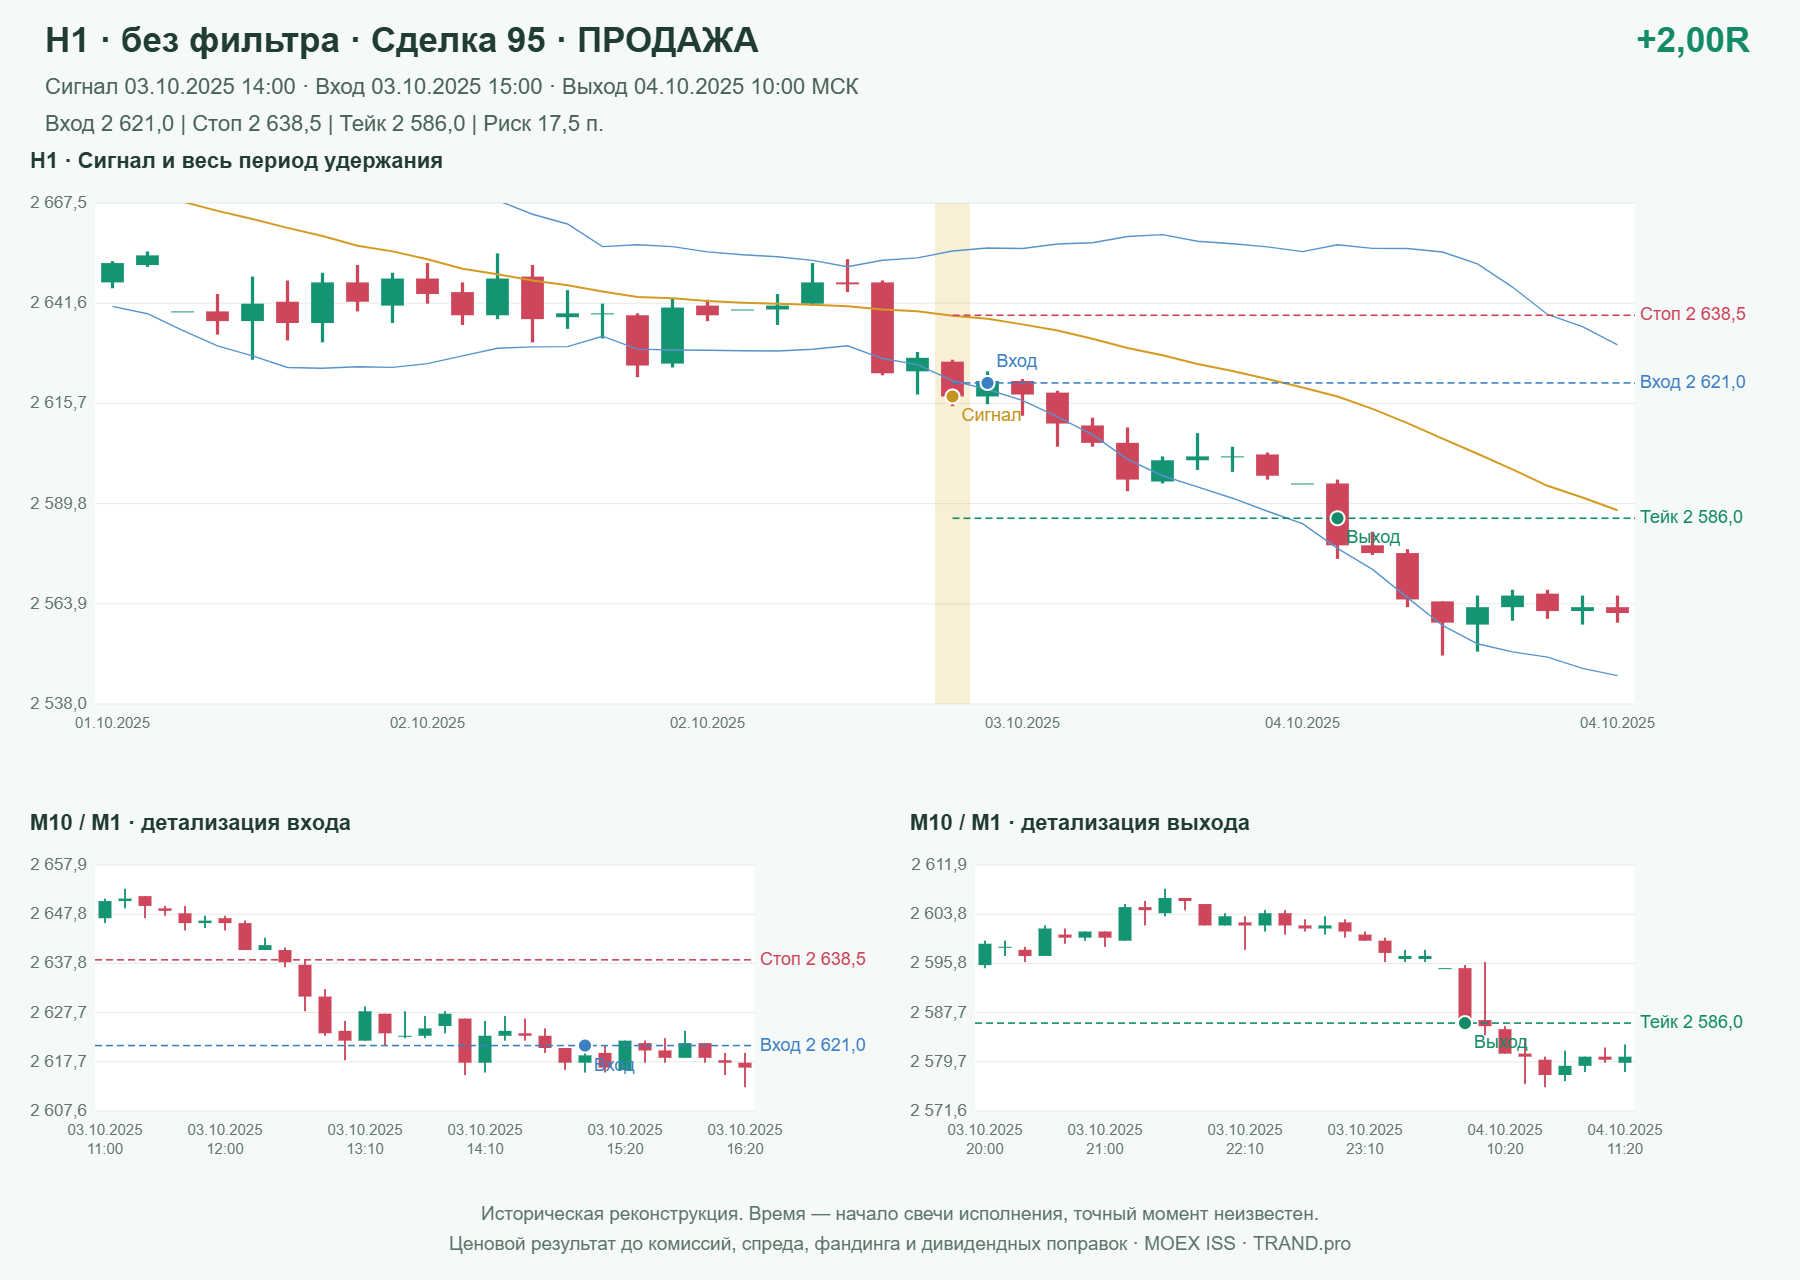Click the '2 538,0' price axis label

[58, 703]
